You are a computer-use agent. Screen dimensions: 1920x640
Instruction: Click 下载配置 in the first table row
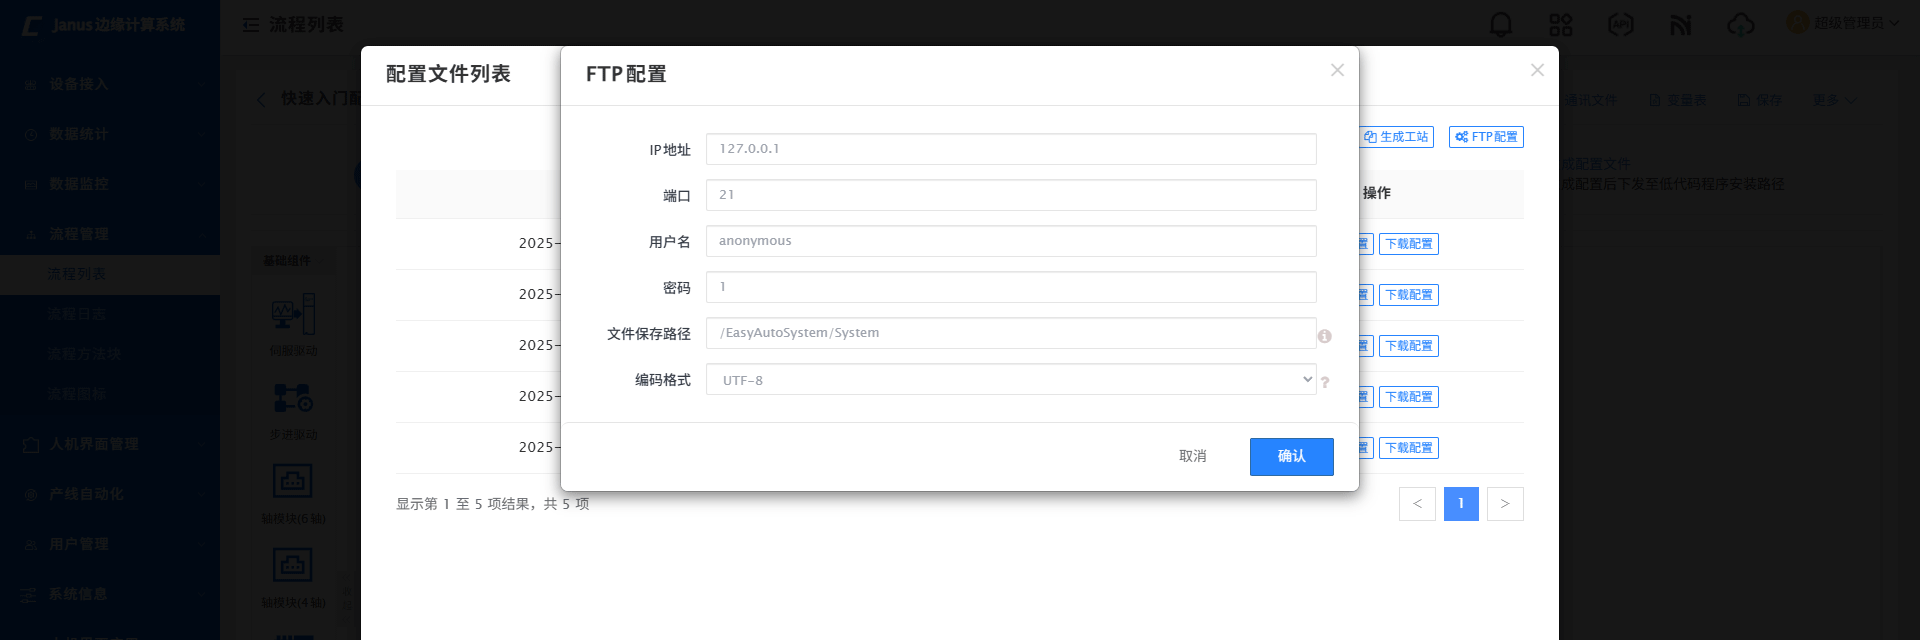[x=1408, y=244]
